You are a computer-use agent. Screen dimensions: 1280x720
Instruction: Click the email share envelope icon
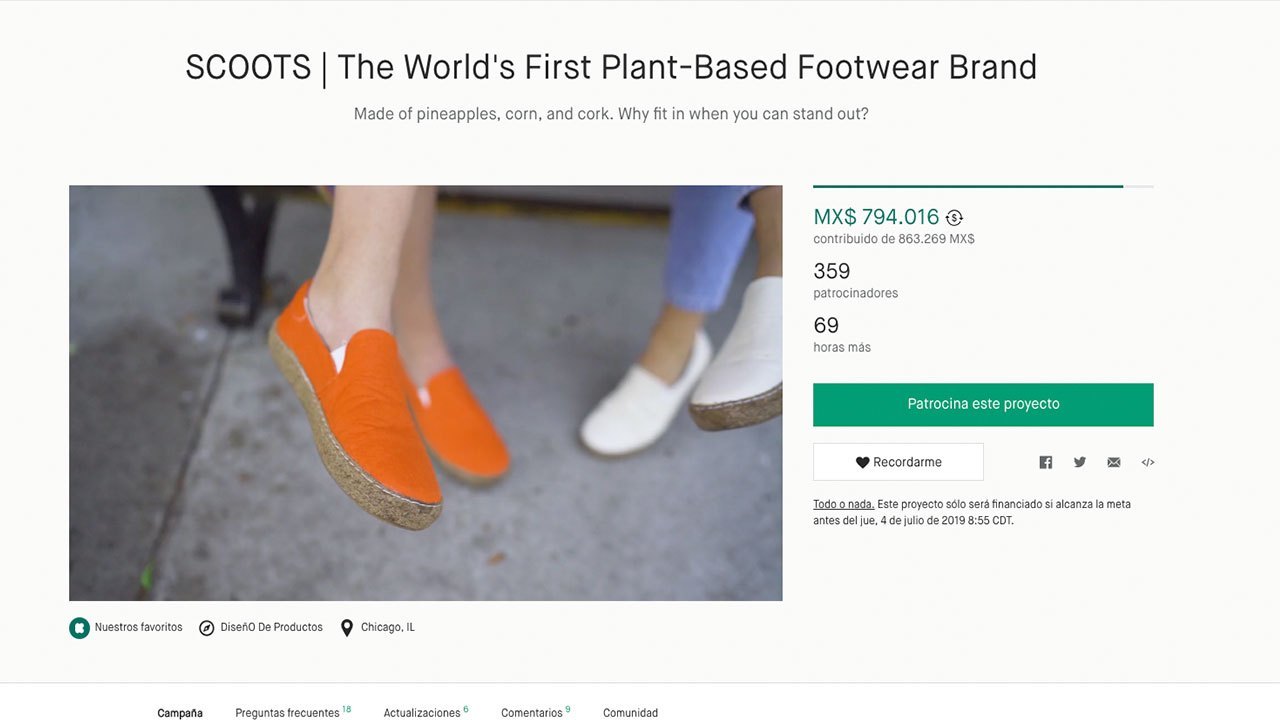point(1114,462)
